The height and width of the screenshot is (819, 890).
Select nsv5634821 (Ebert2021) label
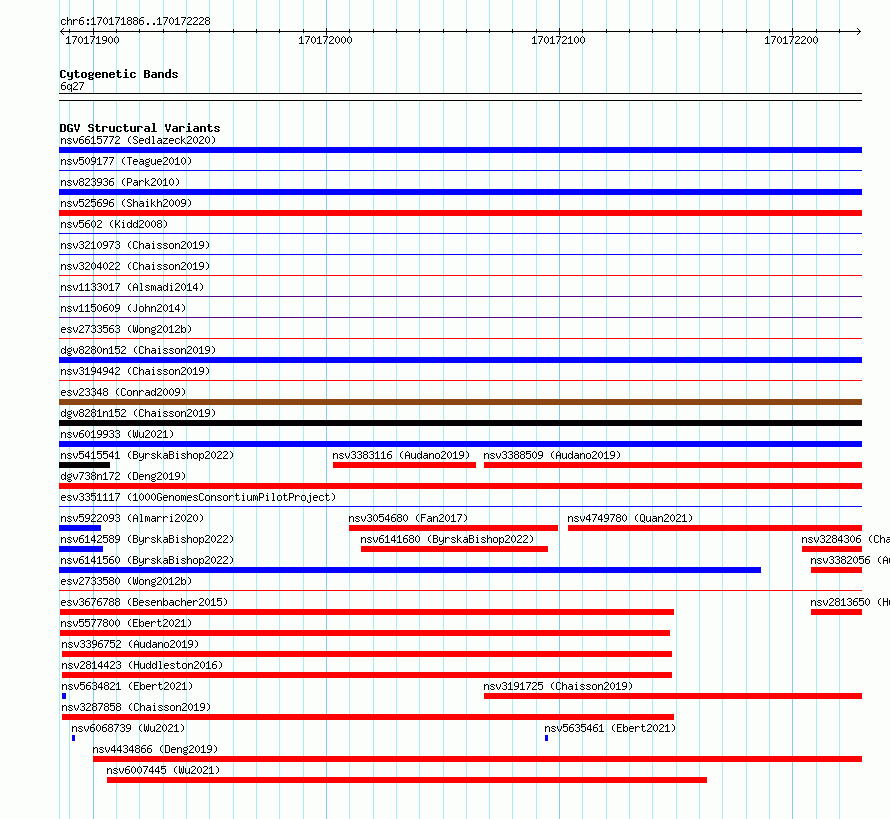pos(127,686)
